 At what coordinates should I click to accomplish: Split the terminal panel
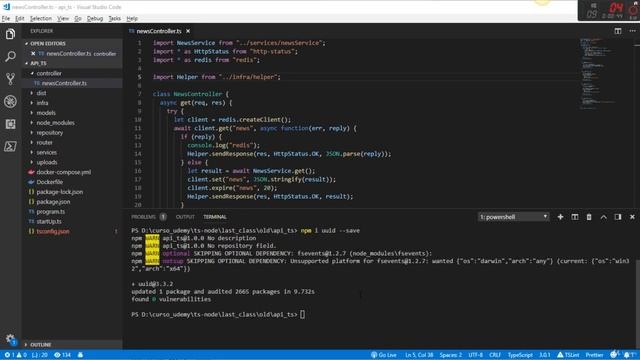pos(575,217)
